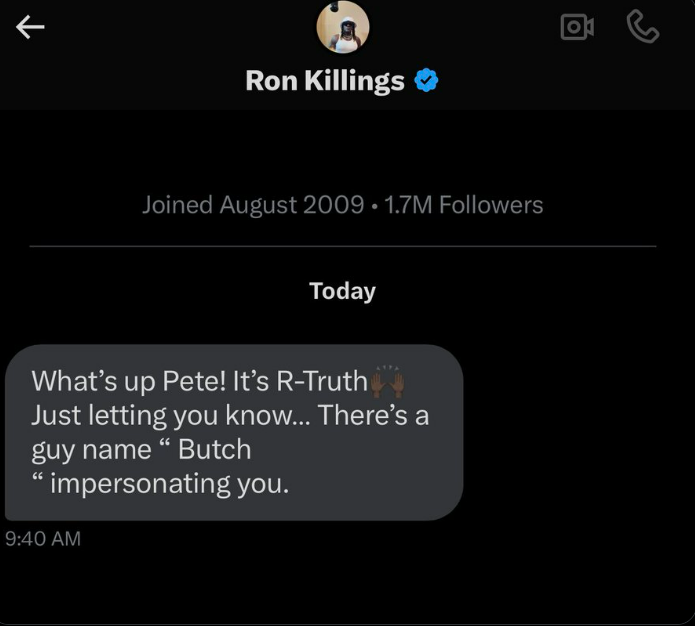The width and height of the screenshot is (695, 626).
Task: Click the 9:40 AM timestamp
Action: pos(43,538)
